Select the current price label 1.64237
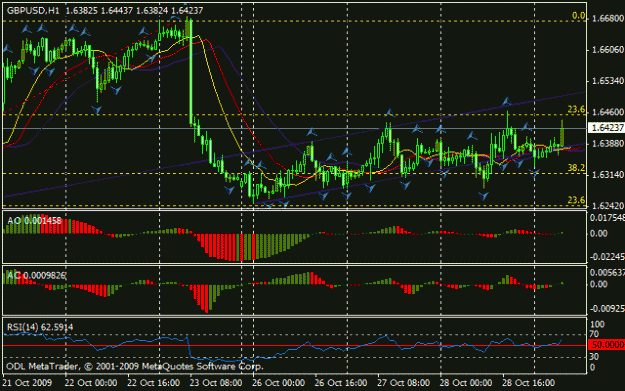 (x=606, y=128)
